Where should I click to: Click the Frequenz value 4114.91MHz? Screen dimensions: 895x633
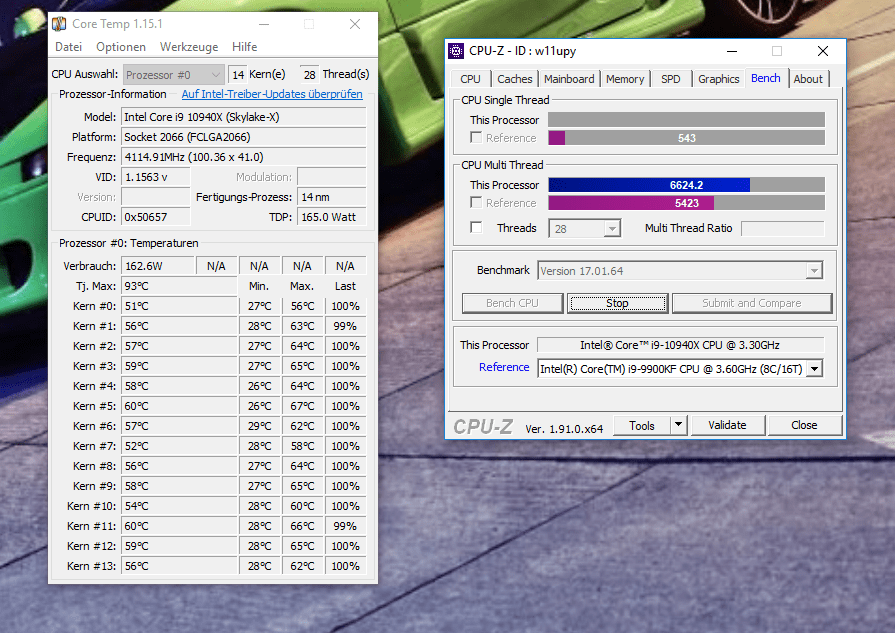243,157
